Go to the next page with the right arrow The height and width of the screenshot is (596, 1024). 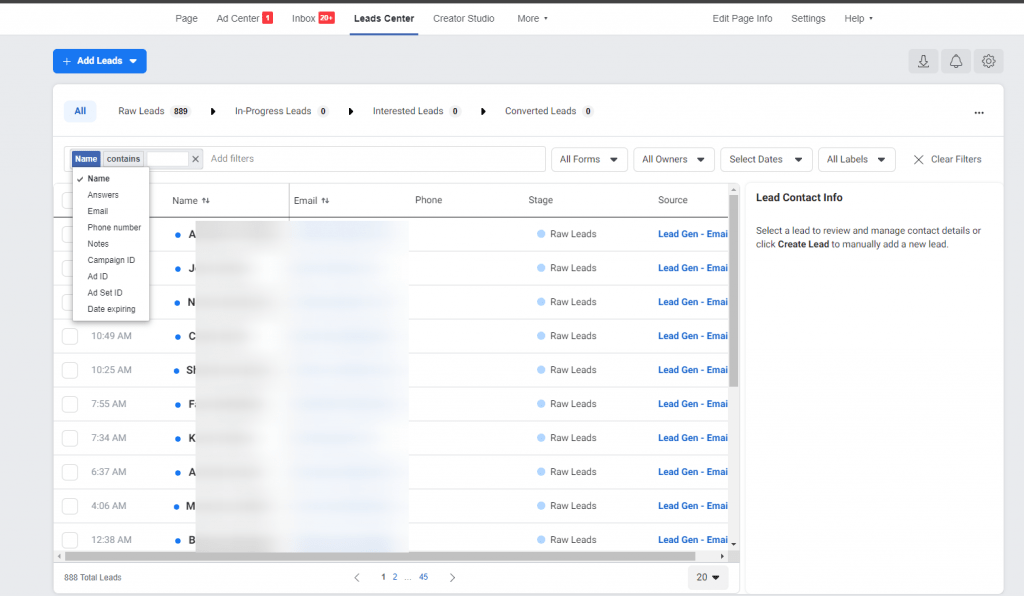452,577
